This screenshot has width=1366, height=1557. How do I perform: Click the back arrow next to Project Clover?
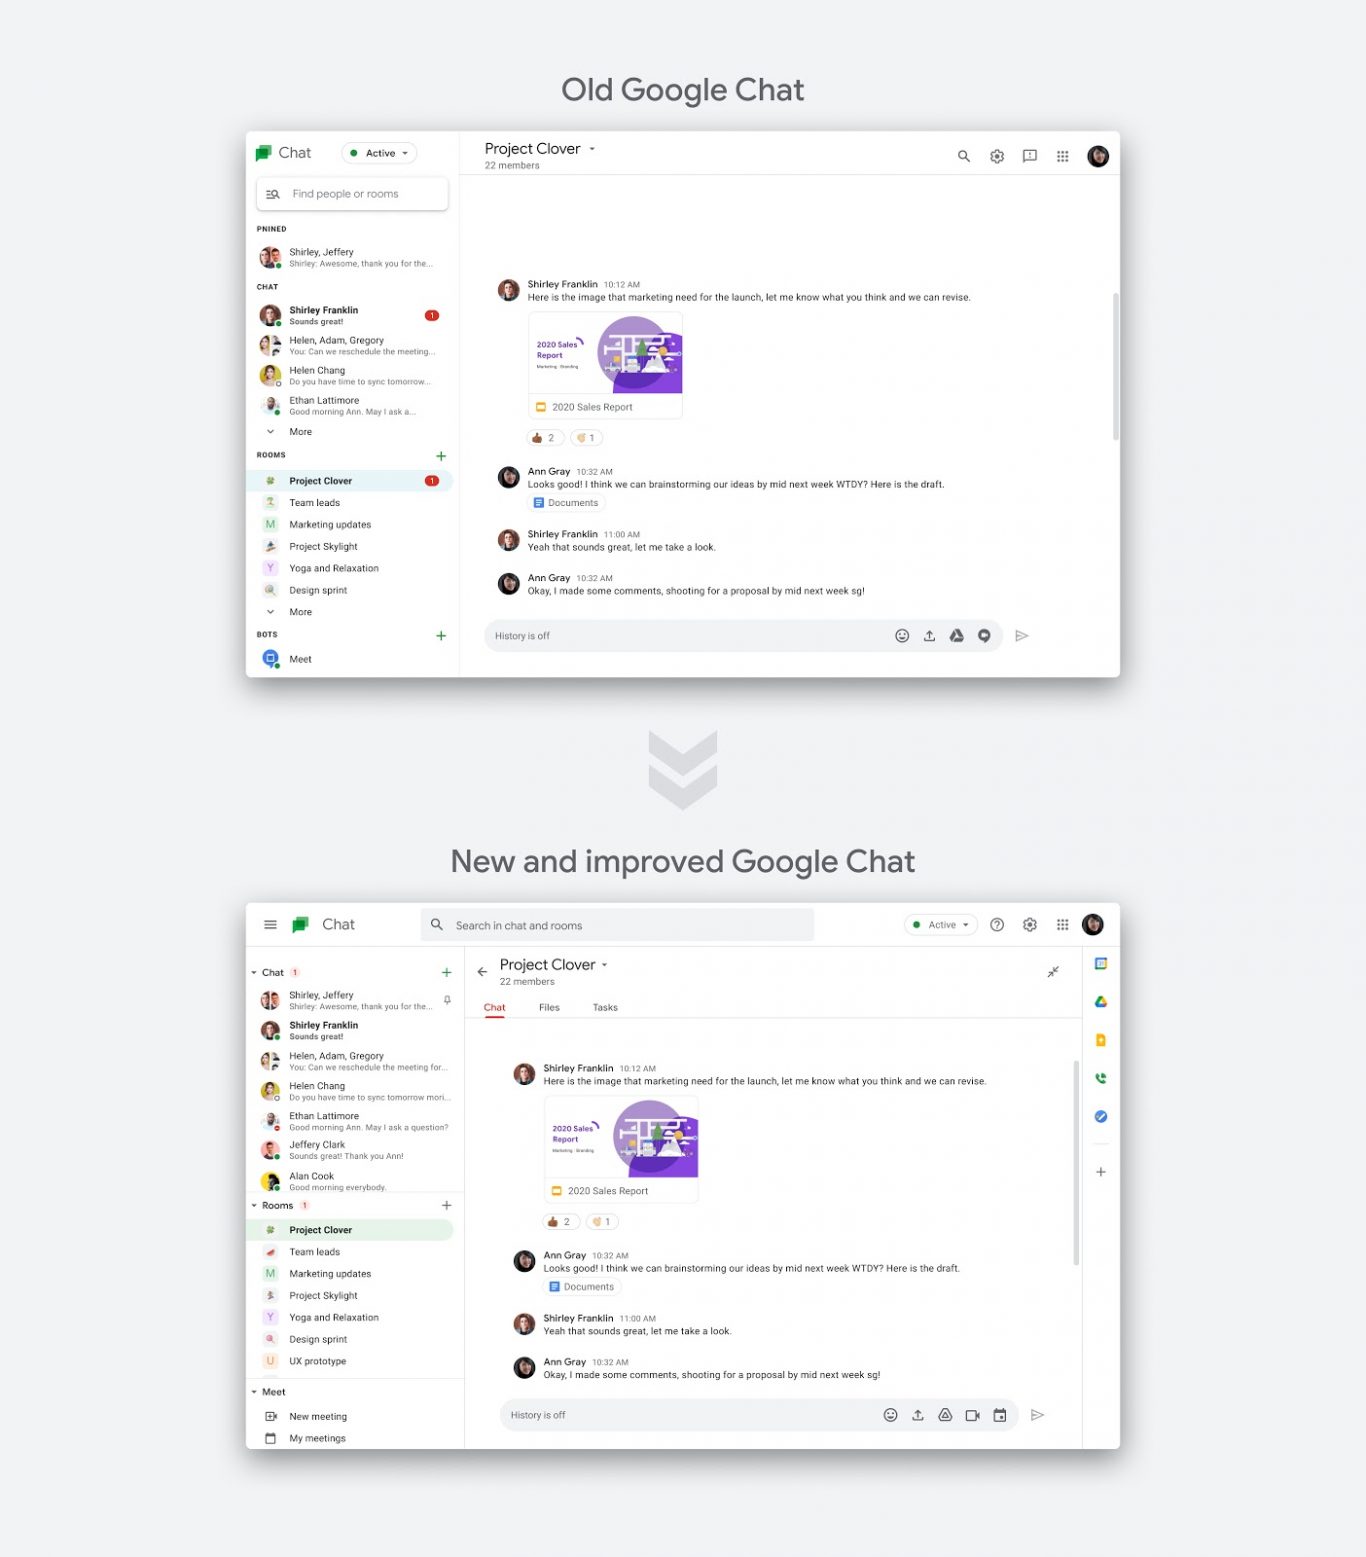tap(482, 971)
